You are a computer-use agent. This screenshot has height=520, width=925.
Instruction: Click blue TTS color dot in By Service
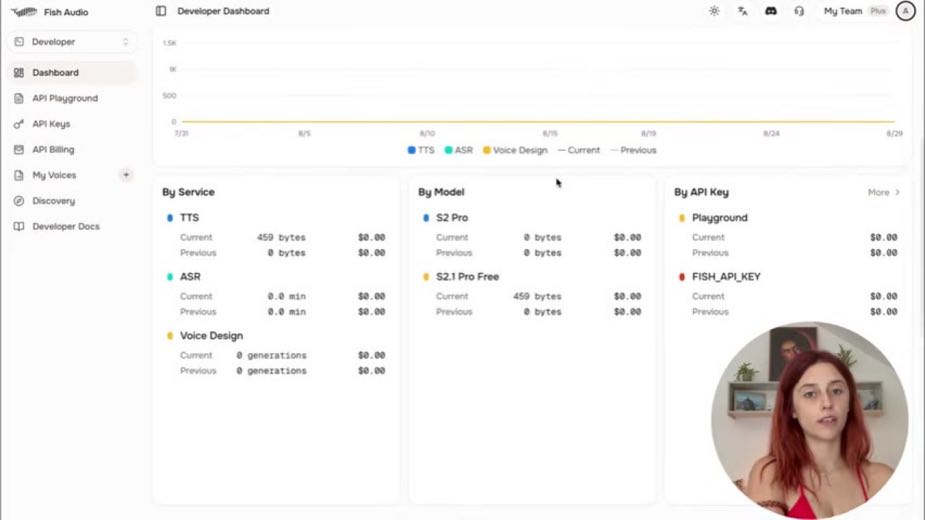coord(170,218)
